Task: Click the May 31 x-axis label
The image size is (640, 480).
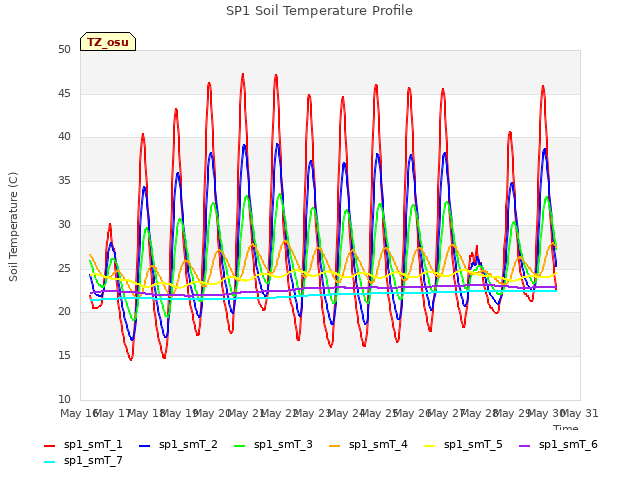Action: 580,414
